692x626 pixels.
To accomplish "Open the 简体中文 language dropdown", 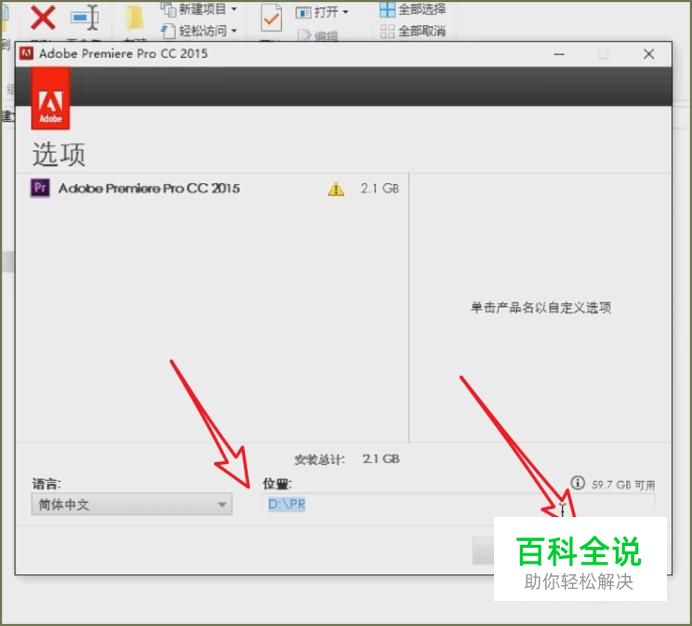I will [x=132, y=504].
